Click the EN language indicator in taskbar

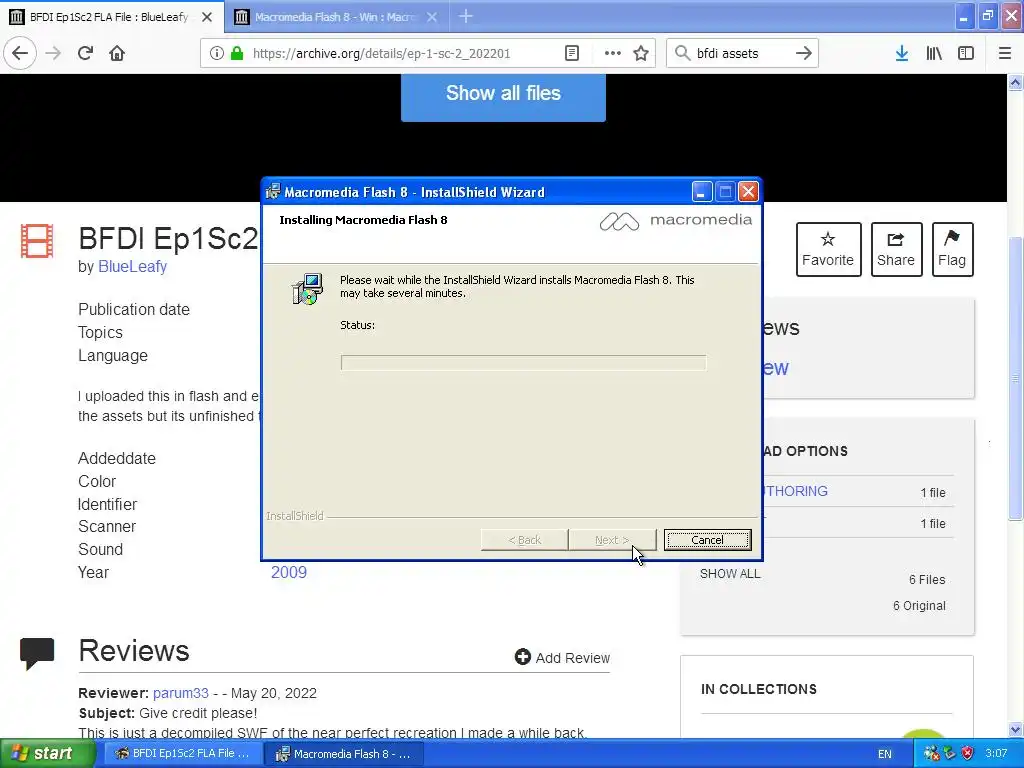point(884,754)
